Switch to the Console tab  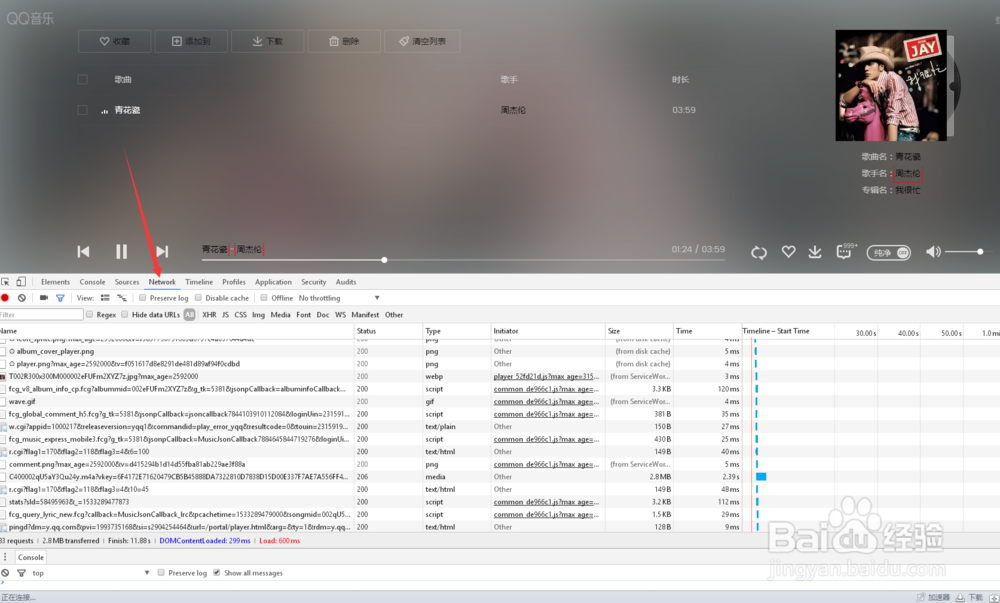pos(92,282)
